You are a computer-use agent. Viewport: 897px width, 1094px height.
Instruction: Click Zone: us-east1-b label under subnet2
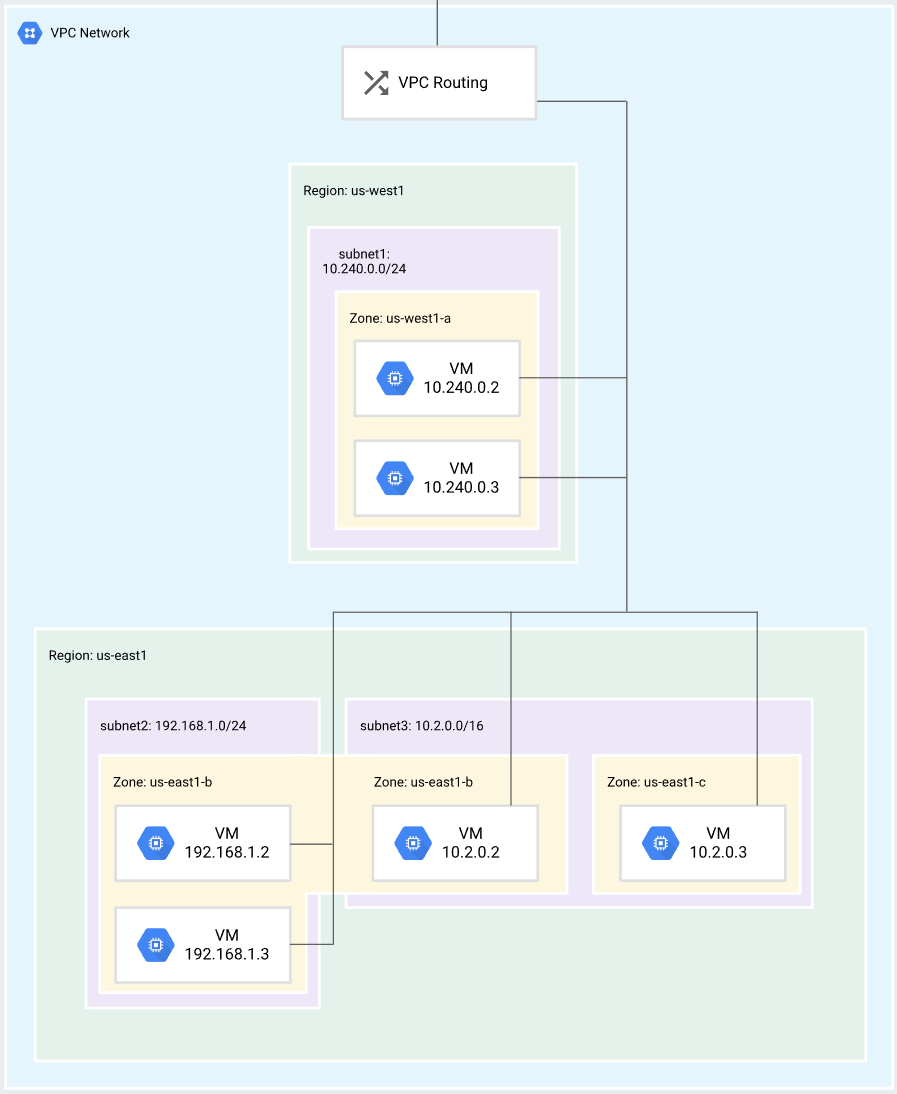163,782
